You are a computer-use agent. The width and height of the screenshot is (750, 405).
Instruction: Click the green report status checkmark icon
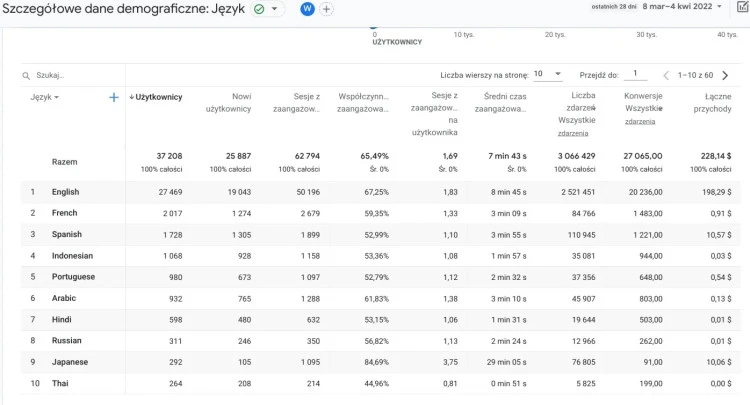(259, 9)
